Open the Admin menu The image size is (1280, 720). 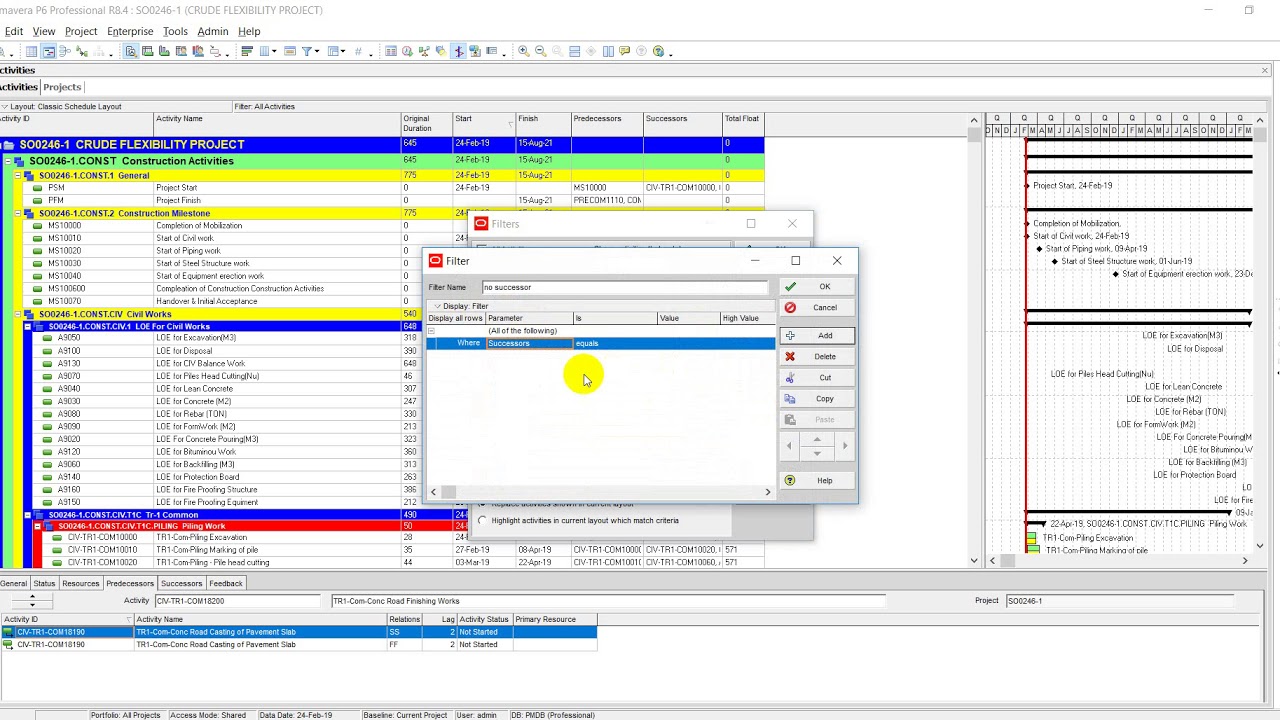212,31
